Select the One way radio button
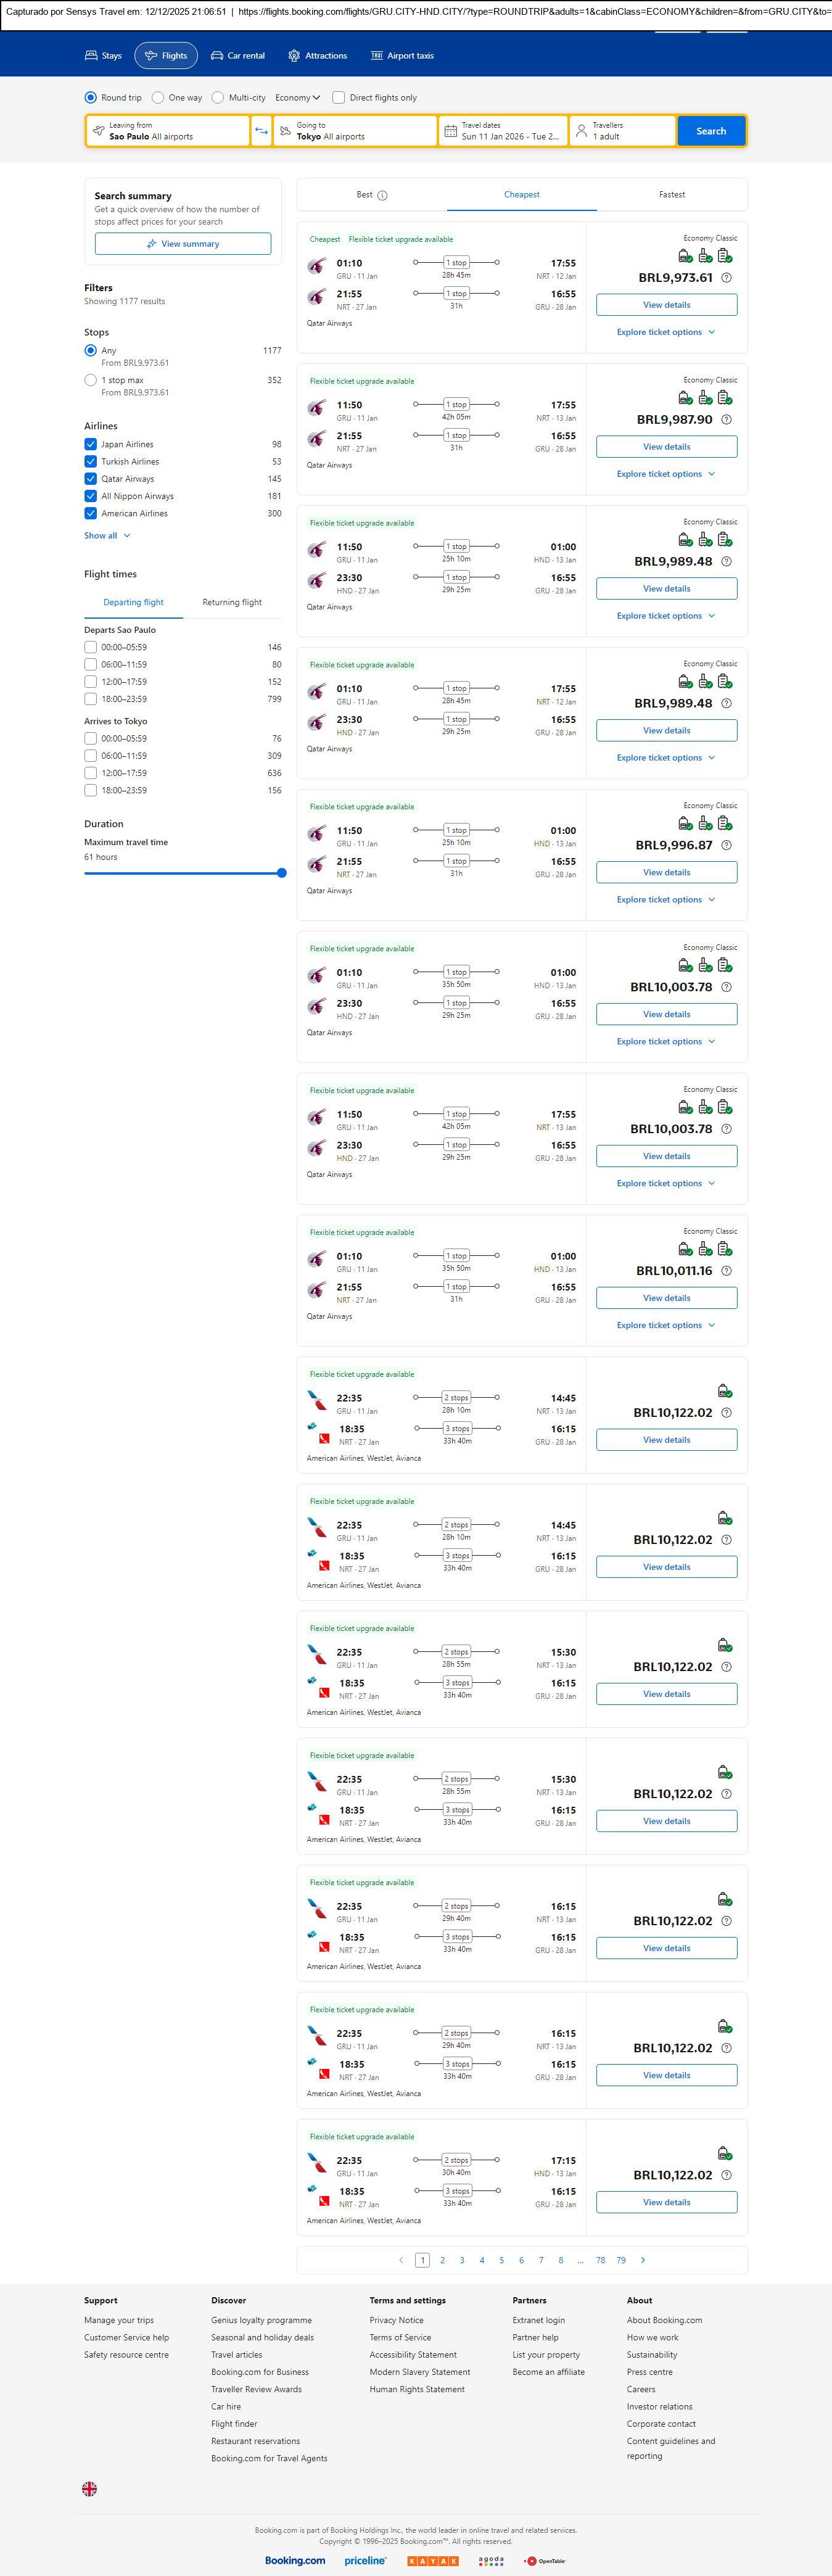The width and height of the screenshot is (832, 2576). click(x=158, y=98)
